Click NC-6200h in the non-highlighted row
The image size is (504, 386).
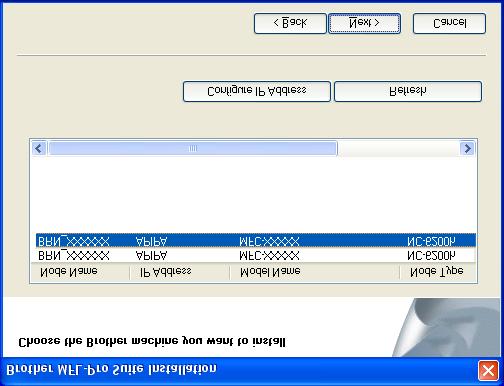coord(431,256)
